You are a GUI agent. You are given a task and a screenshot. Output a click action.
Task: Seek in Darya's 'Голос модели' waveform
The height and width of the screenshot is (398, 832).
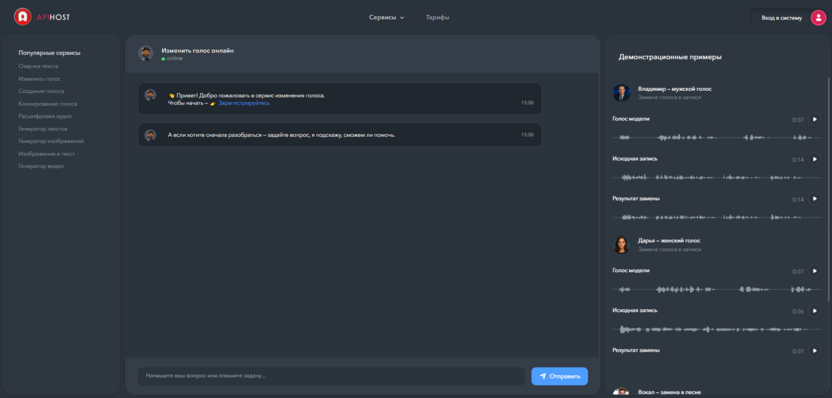pos(716,289)
